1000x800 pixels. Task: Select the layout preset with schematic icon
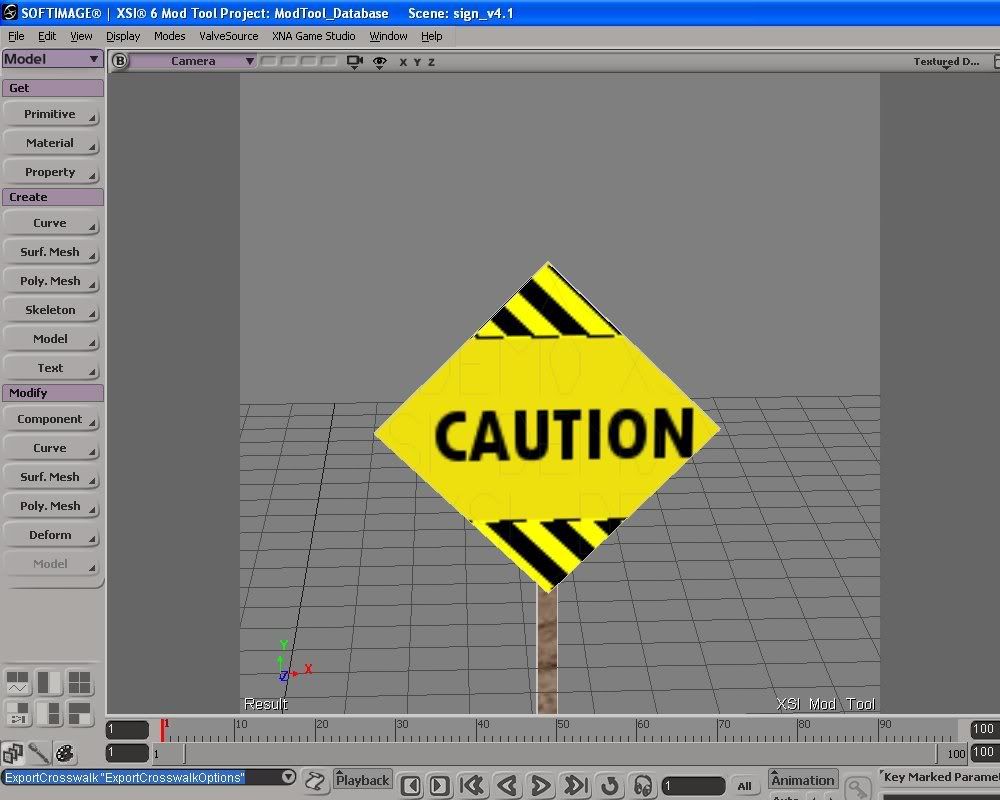coord(18,713)
